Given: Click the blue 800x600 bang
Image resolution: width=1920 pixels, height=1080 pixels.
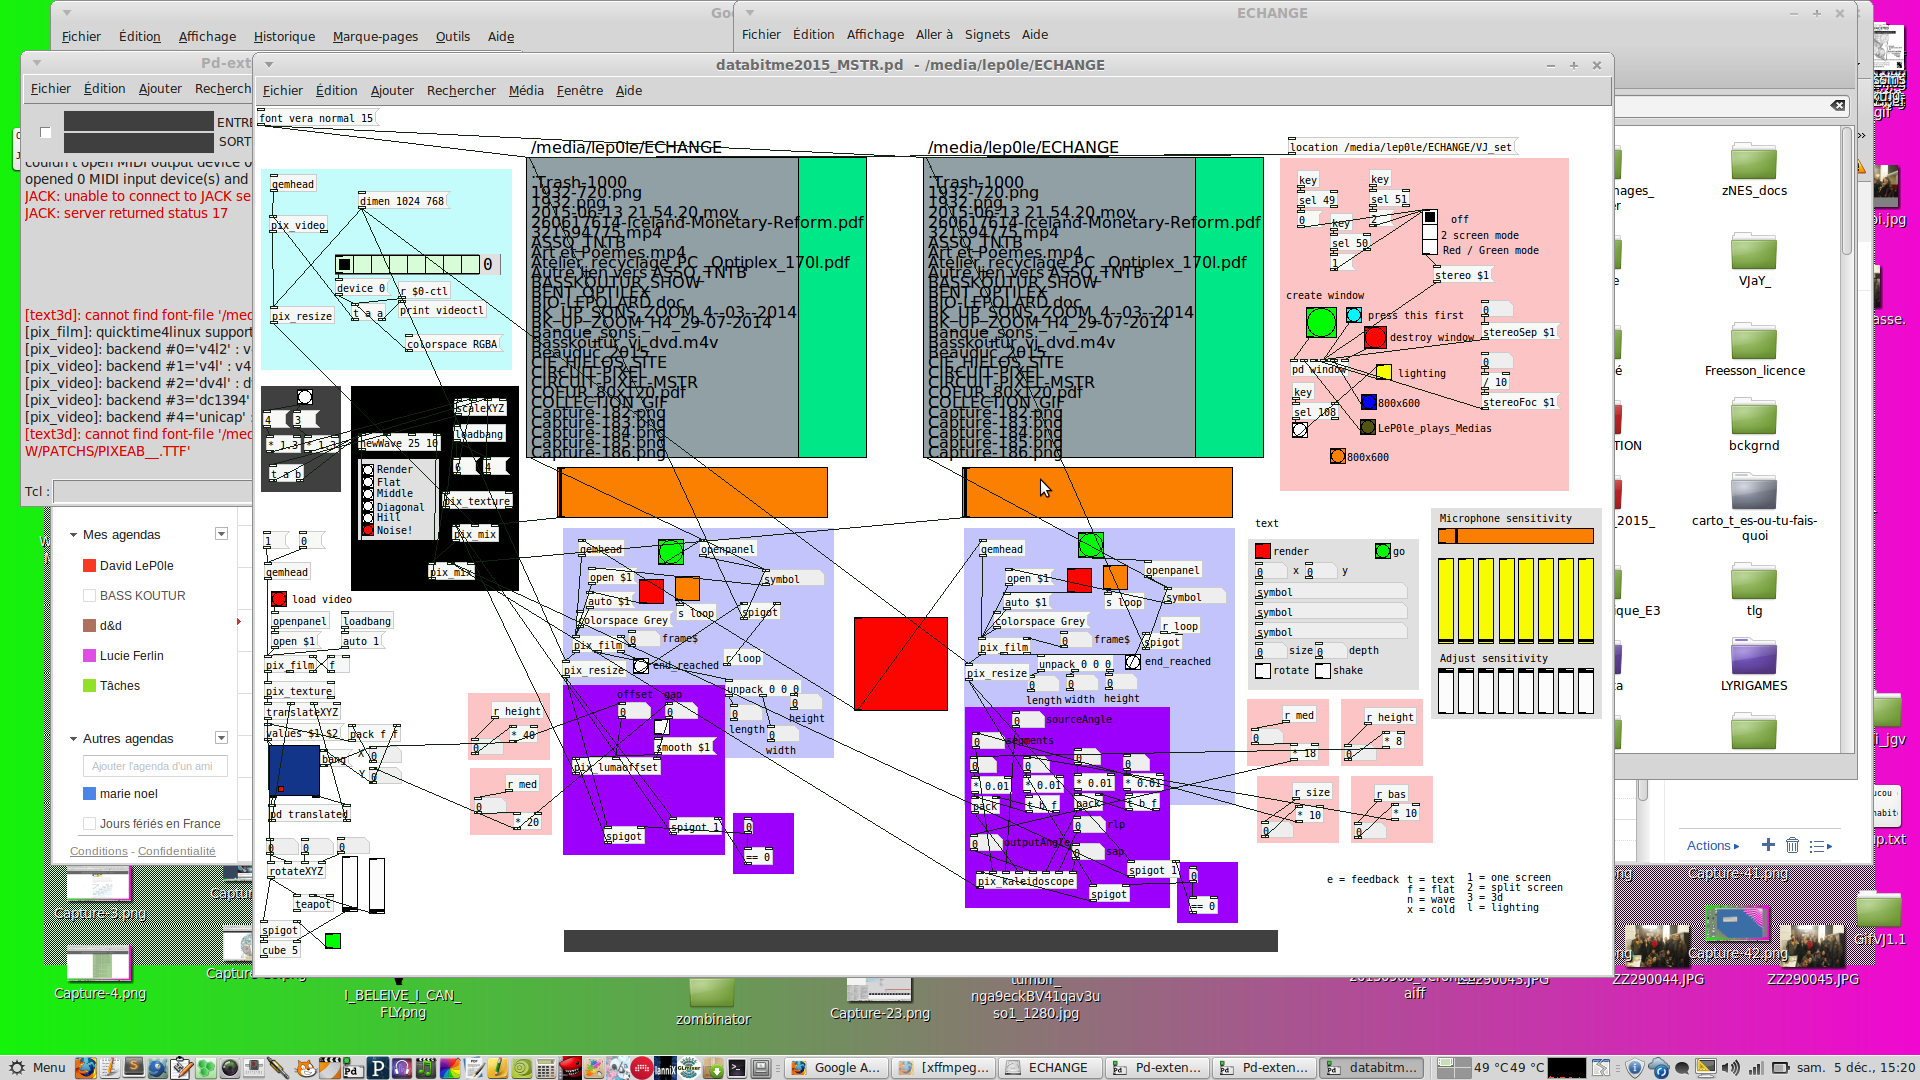Looking at the screenshot, I should click(1368, 402).
